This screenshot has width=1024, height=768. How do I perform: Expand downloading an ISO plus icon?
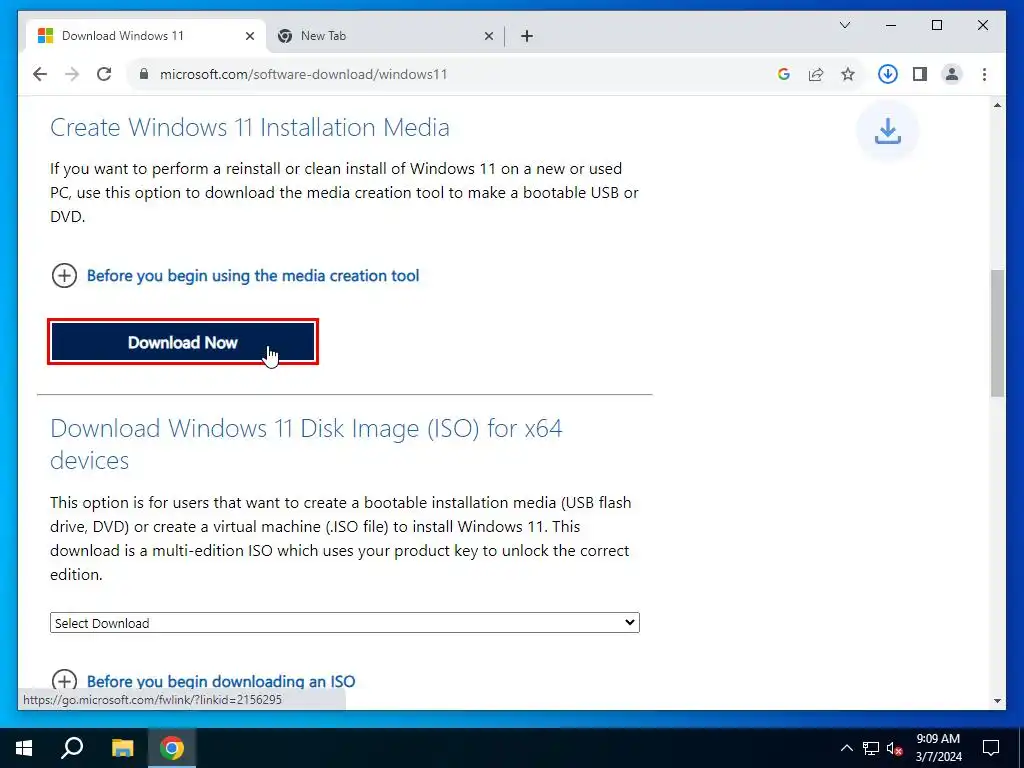pyautogui.click(x=64, y=681)
